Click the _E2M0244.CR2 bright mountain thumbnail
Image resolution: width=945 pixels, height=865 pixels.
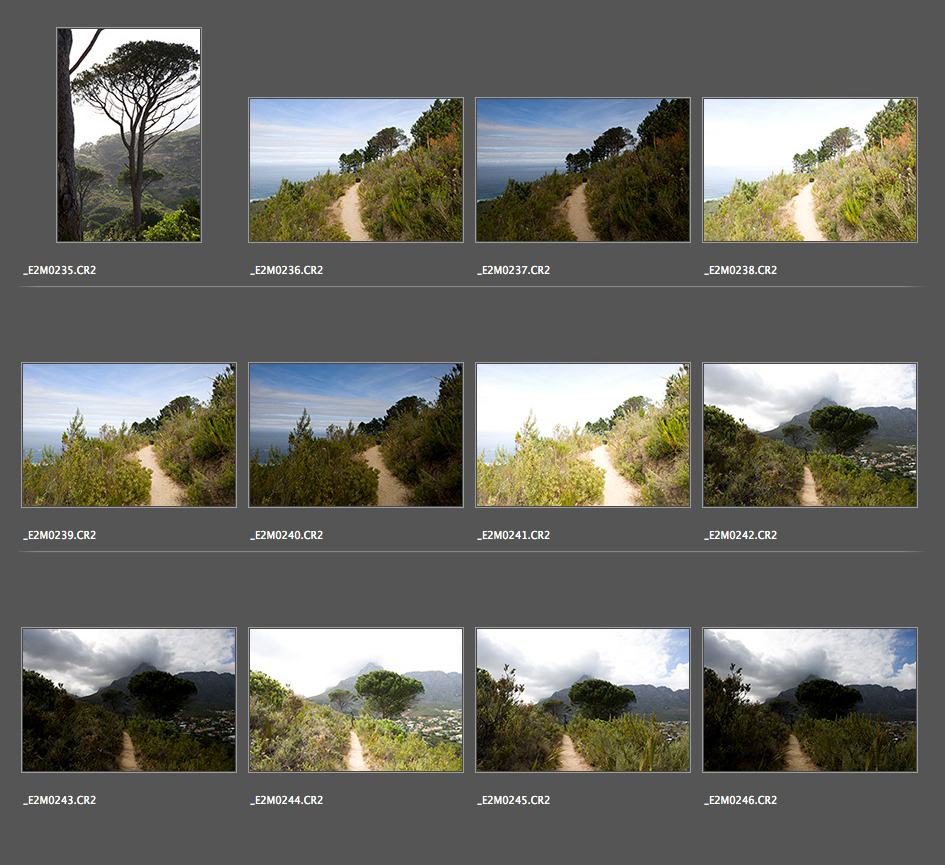356,700
